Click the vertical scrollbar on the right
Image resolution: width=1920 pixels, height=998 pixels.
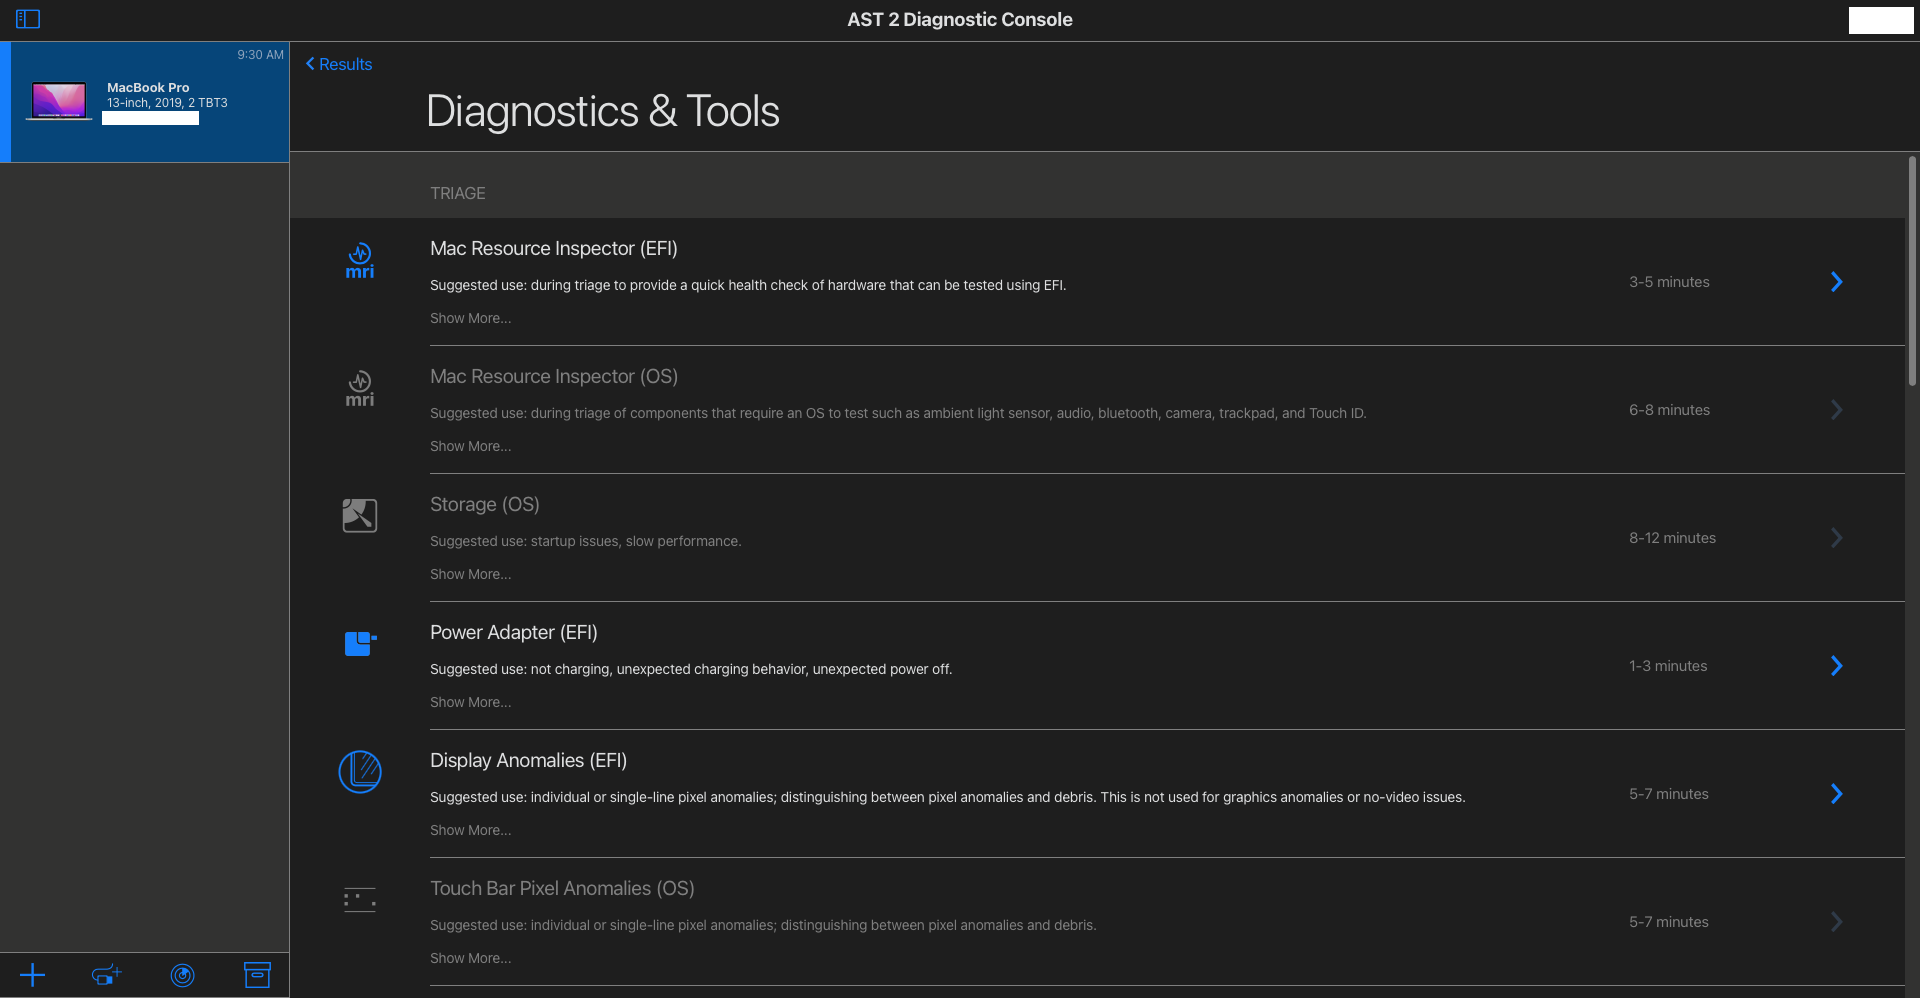(1912, 270)
